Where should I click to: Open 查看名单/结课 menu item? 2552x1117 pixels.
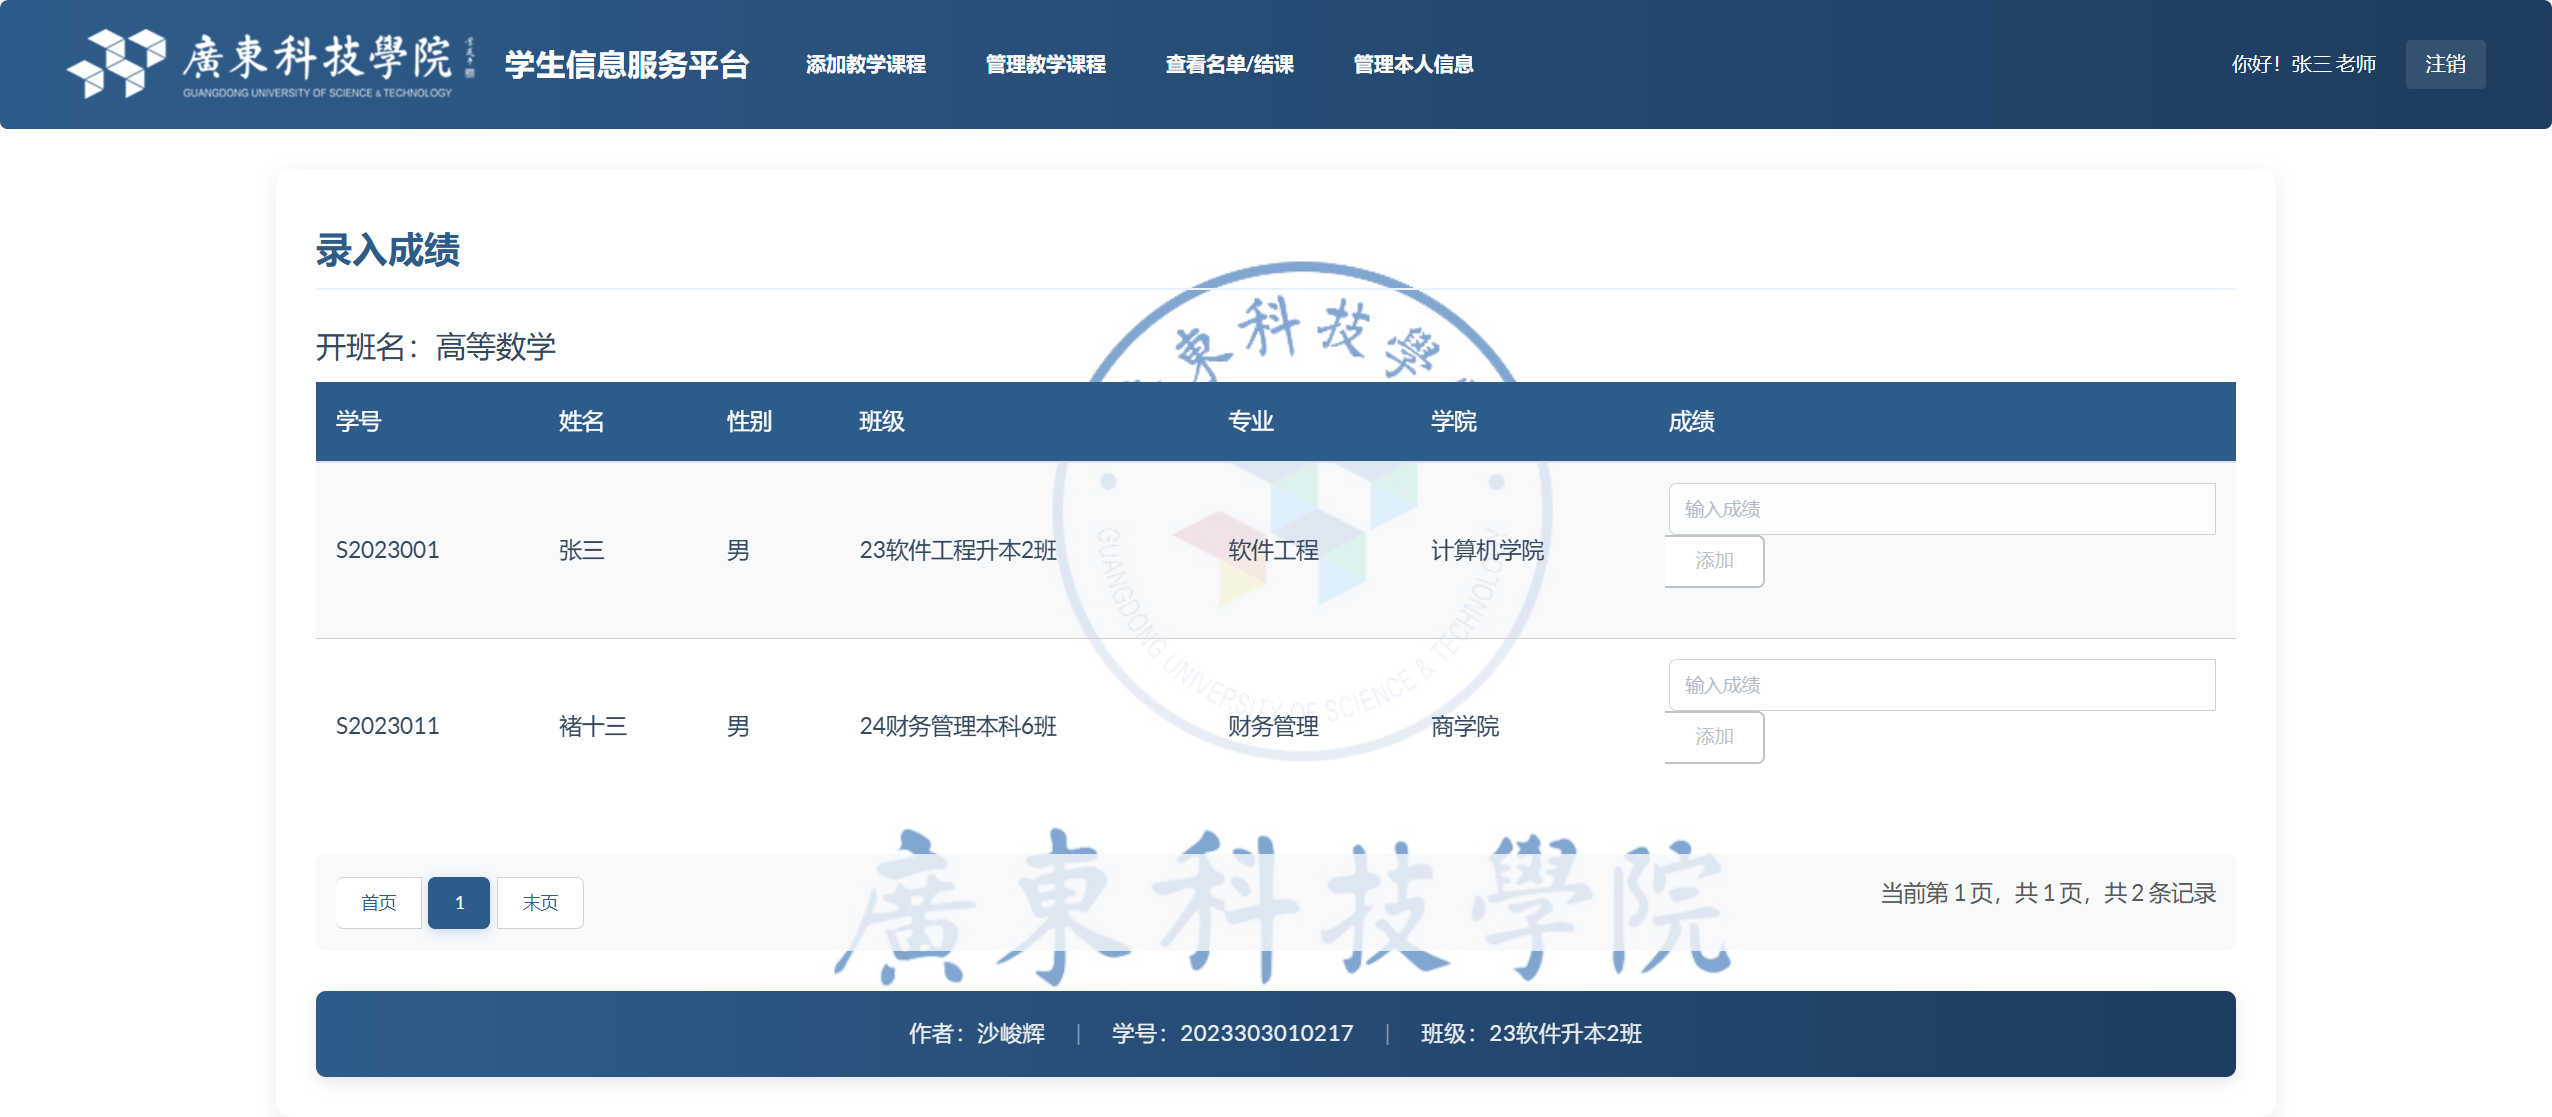(1228, 64)
